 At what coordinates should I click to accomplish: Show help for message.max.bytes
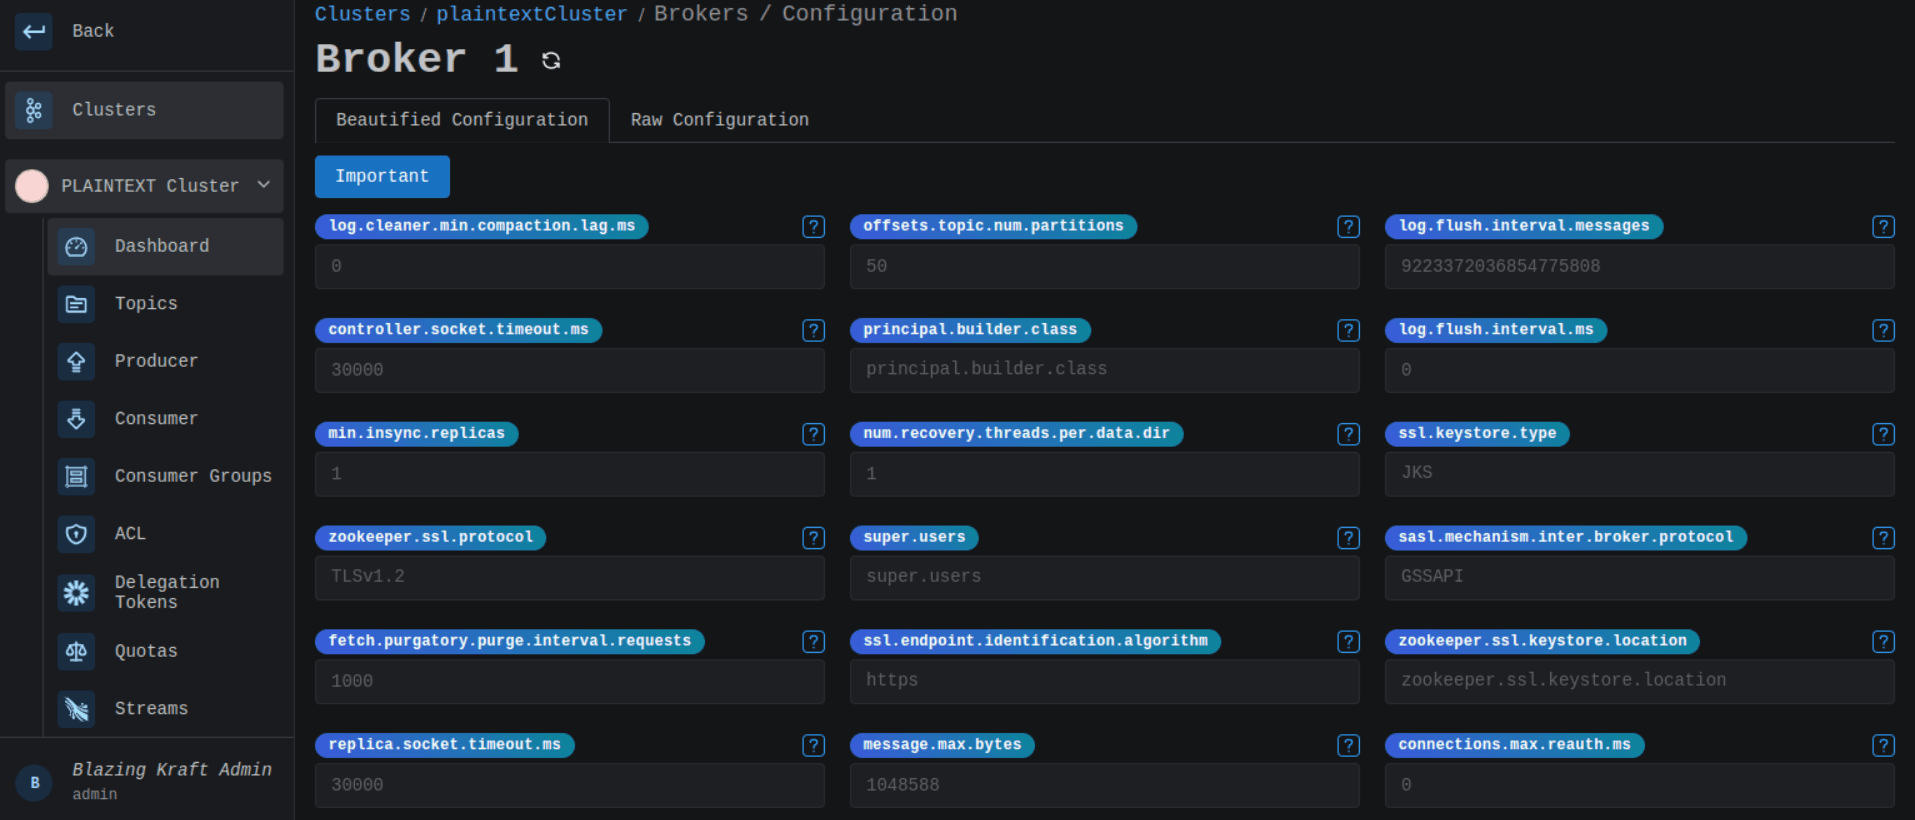tap(1349, 746)
